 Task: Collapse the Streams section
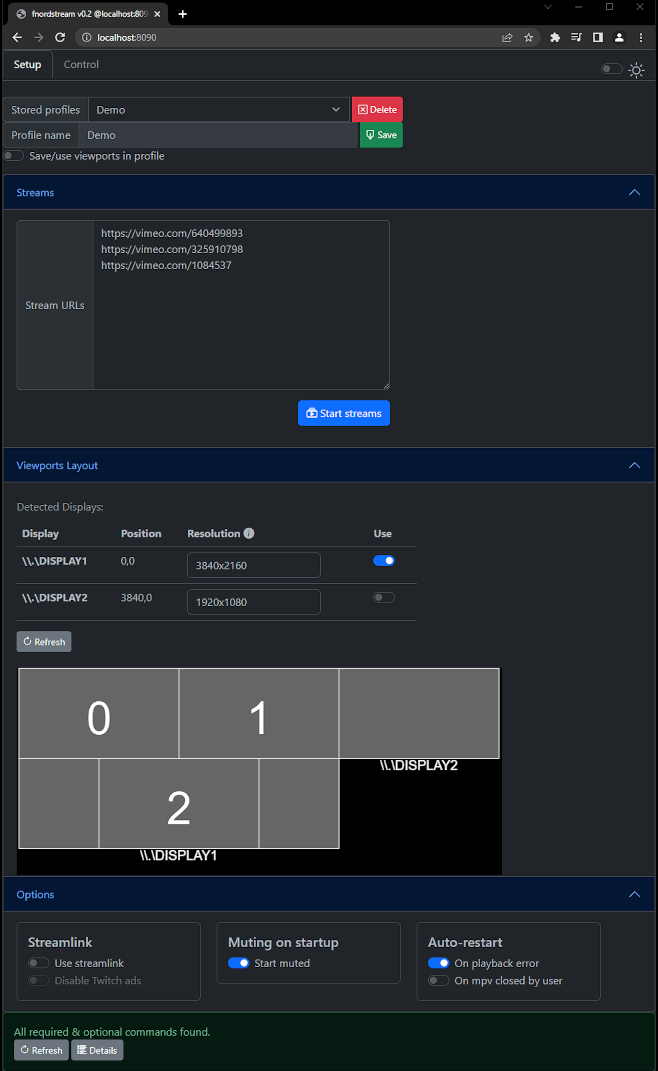pos(634,193)
